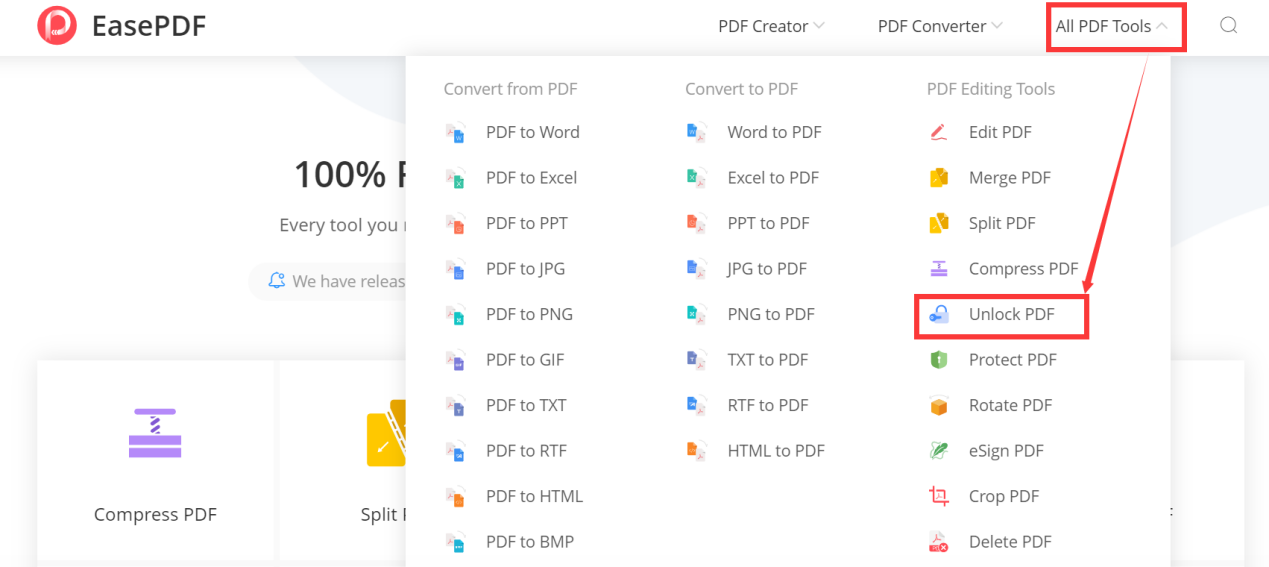Expand the PDF Creator dropdown
Screen dimensions: 1269x567
point(771,26)
